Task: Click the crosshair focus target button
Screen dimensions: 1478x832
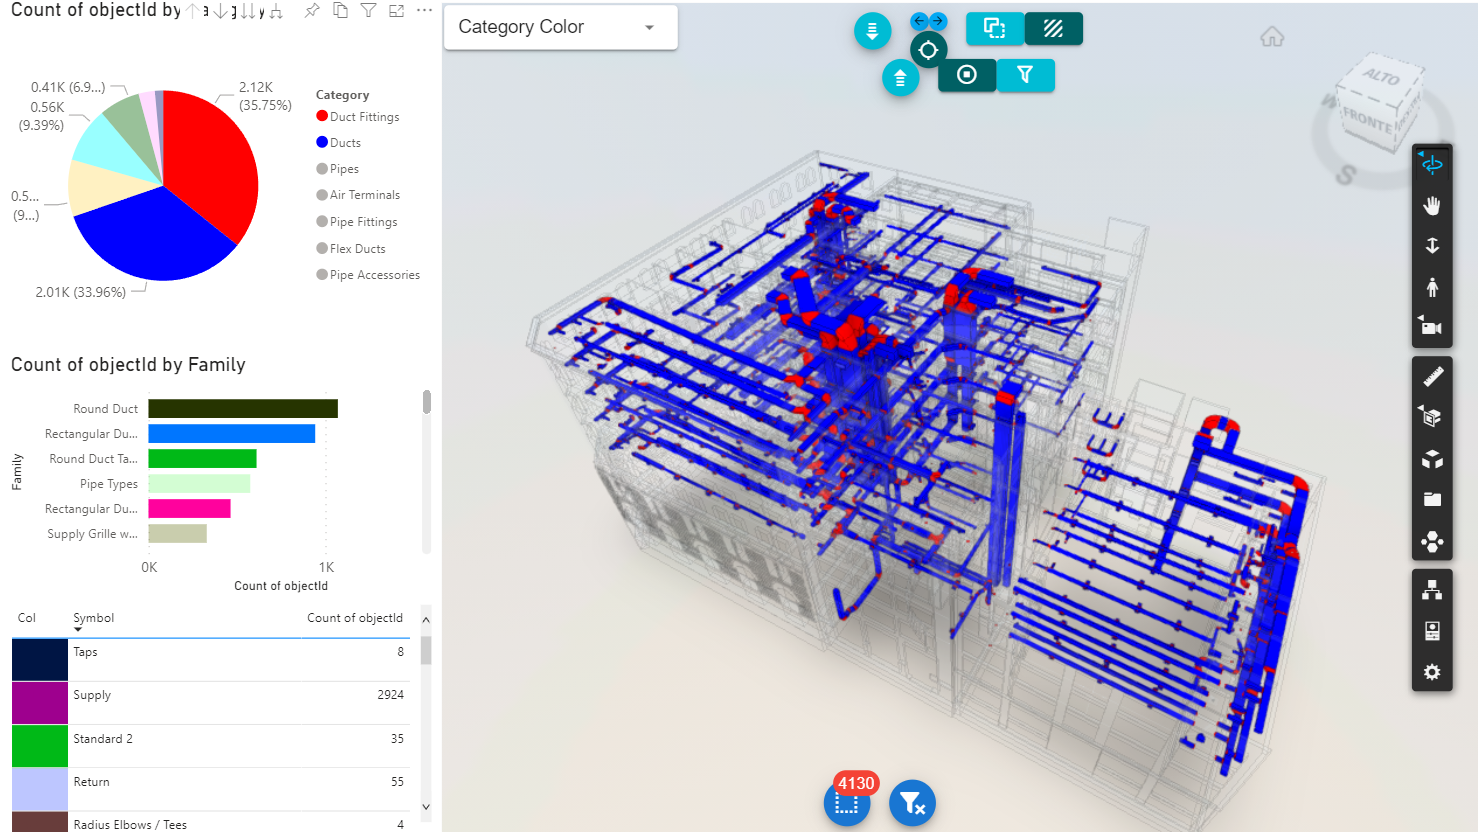Action: point(928,50)
